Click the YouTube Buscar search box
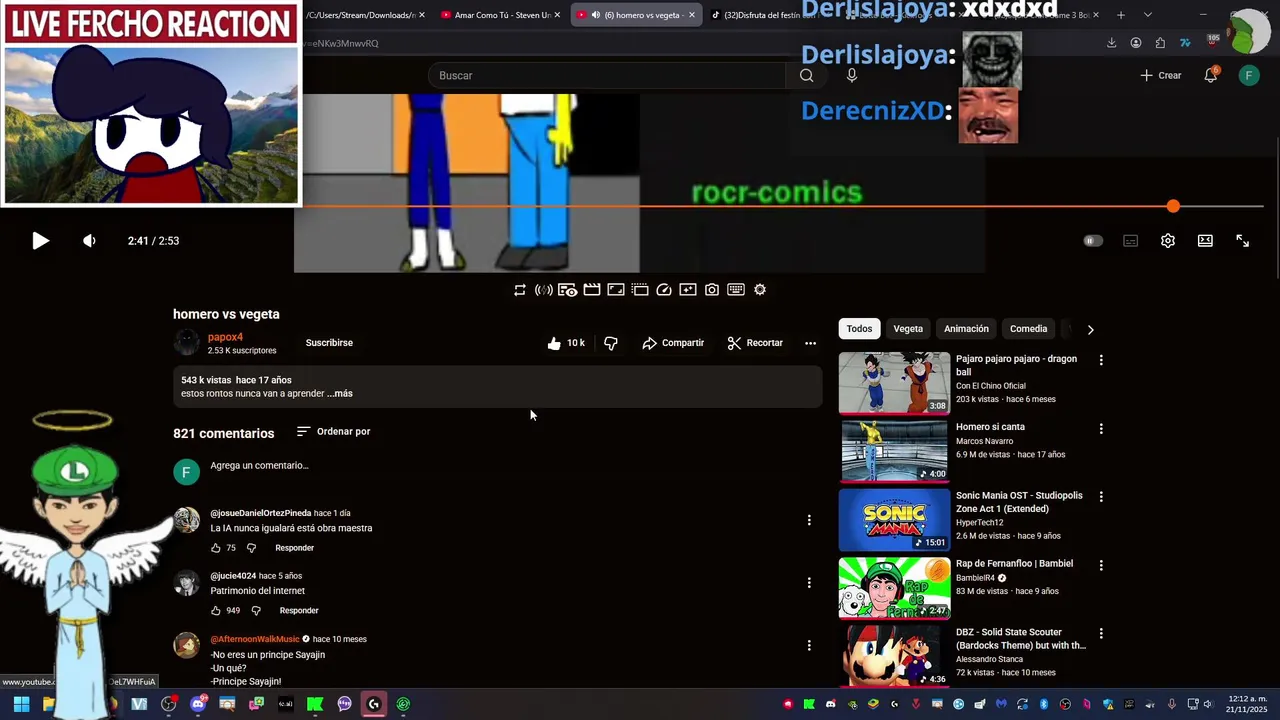This screenshot has width=1280, height=720. [x=608, y=76]
